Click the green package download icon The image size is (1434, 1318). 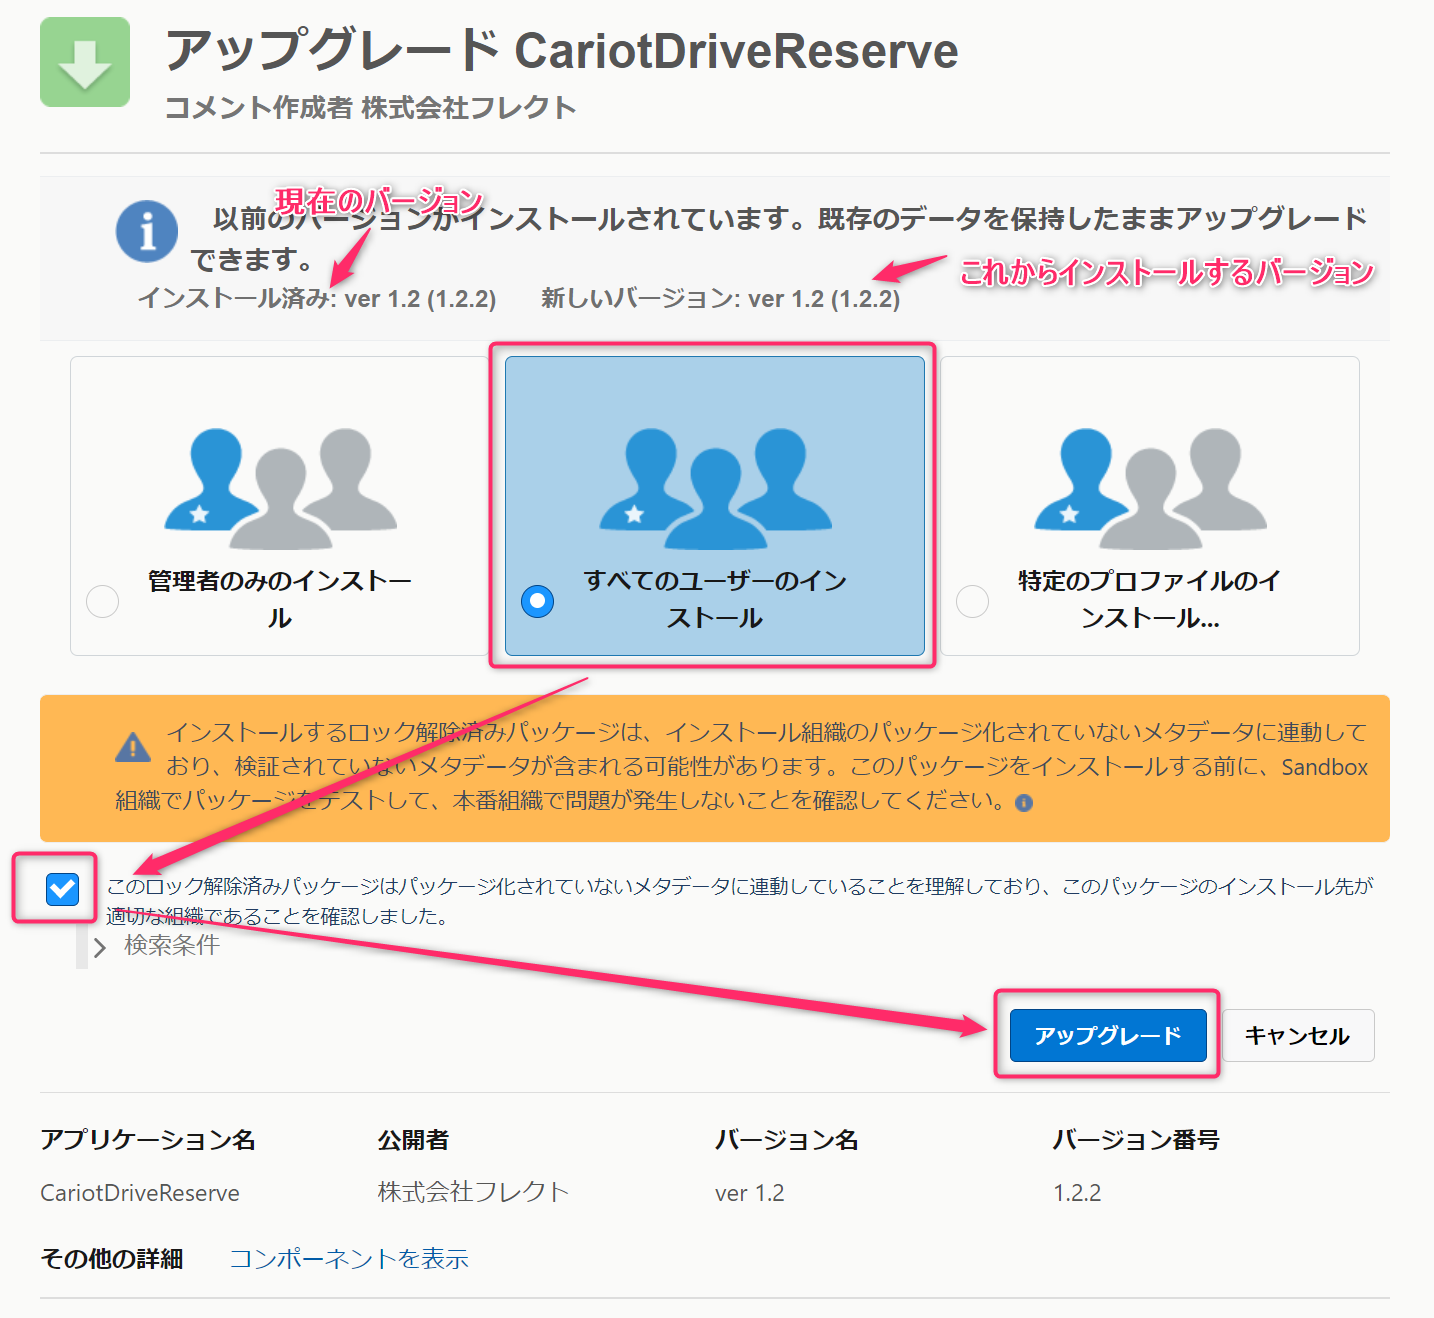pyautogui.click(x=85, y=62)
